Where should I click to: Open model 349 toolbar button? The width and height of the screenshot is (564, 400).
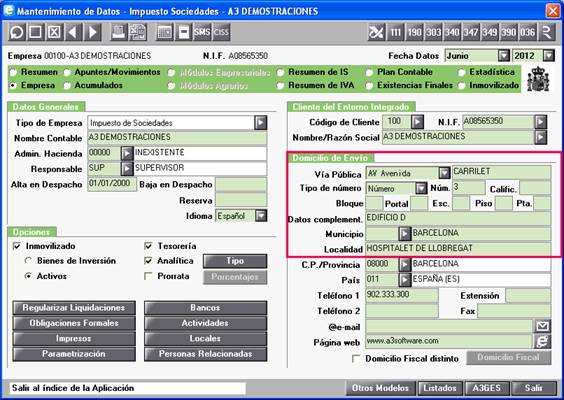(x=490, y=32)
